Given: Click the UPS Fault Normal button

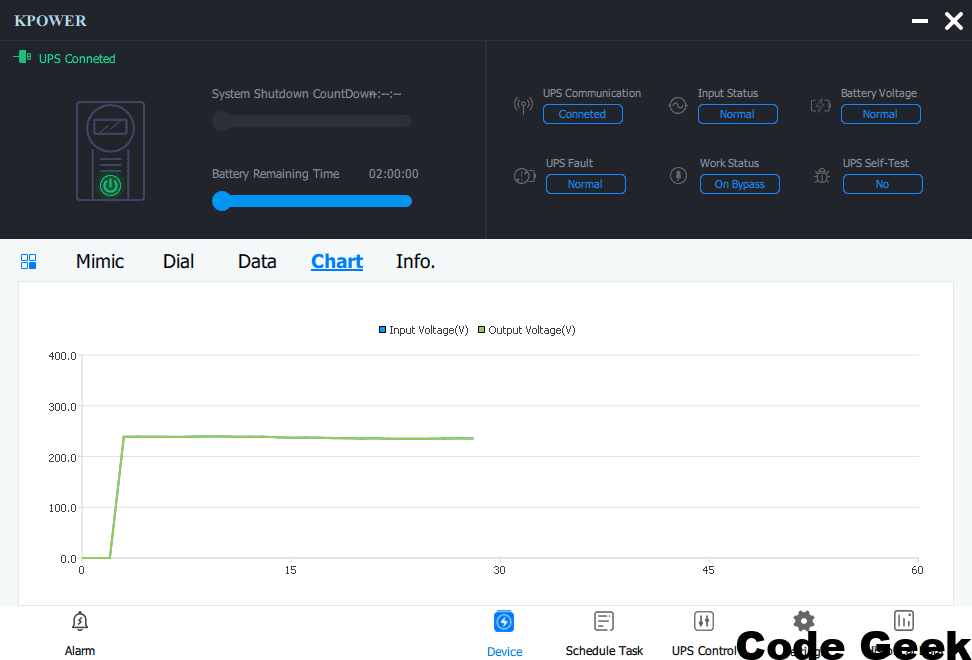Looking at the screenshot, I should 586,184.
